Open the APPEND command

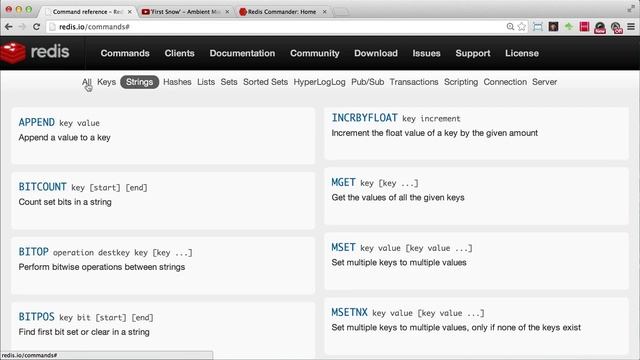click(36, 122)
